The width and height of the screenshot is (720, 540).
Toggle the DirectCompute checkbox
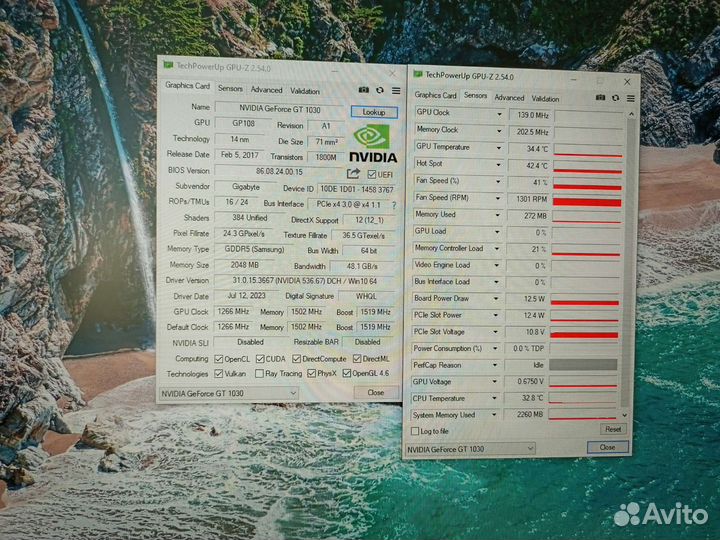point(296,359)
